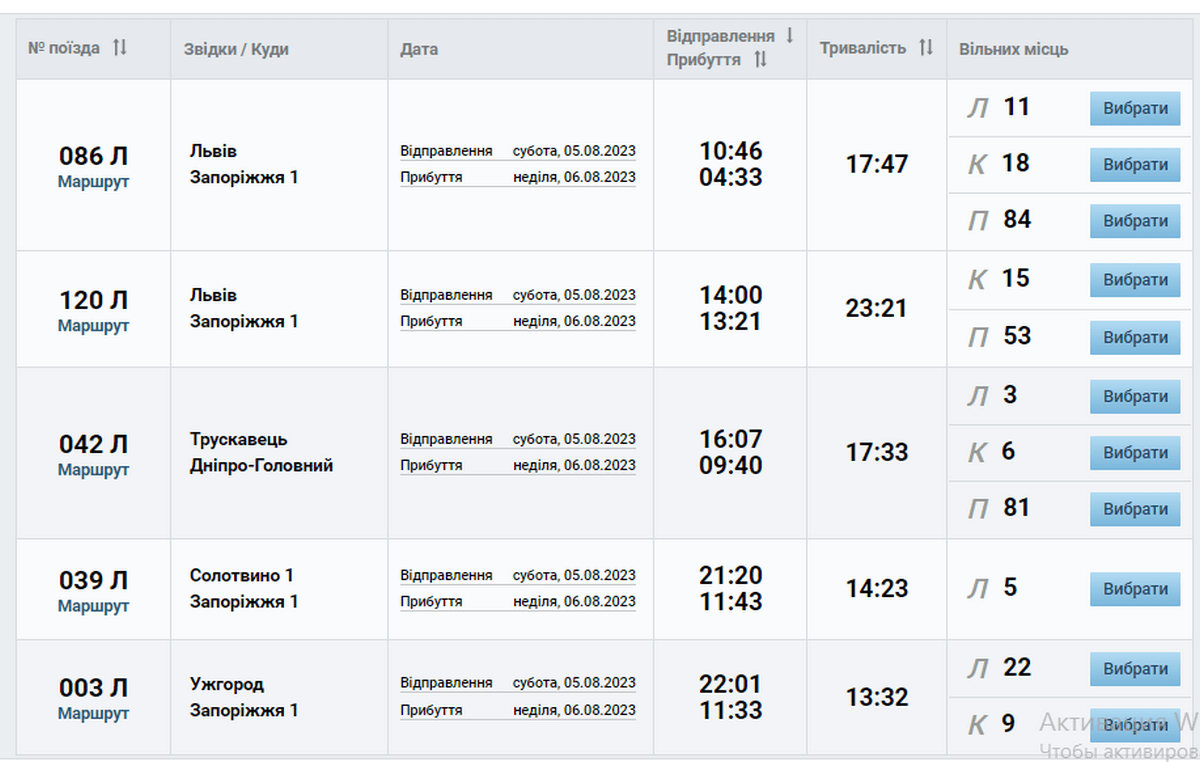The width and height of the screenshot is (1200, 762).
Task: Choose К class with 18 seats, train 086
Action: [1135, 165]
